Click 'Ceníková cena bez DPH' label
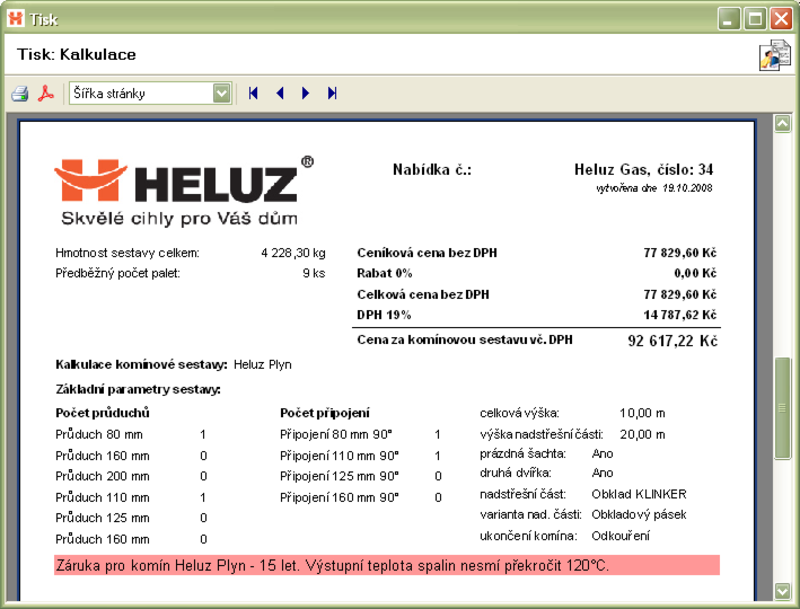The image size is (800, 609). (427, 252)
